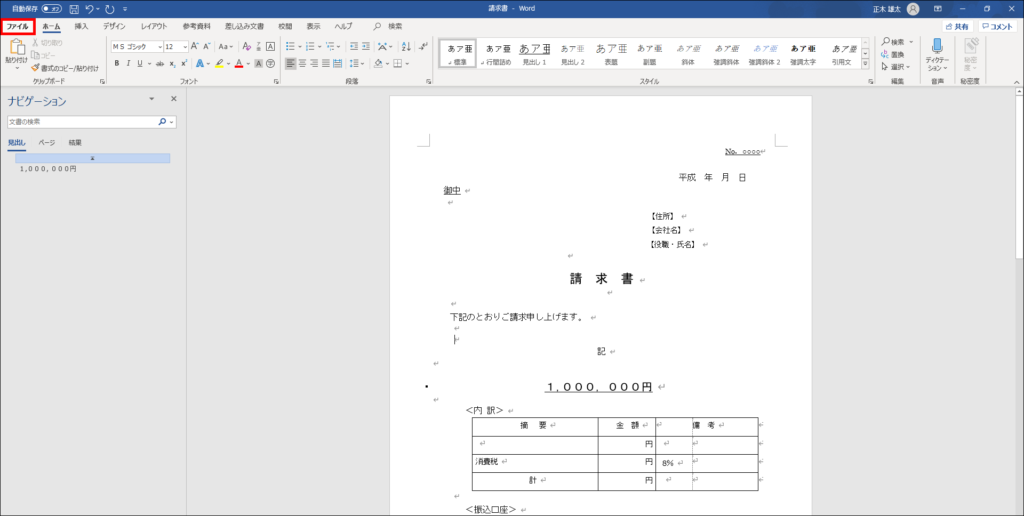The image size is (1024, 516).
Task: Open the paragraph shading color bucket
Action: 378,63
